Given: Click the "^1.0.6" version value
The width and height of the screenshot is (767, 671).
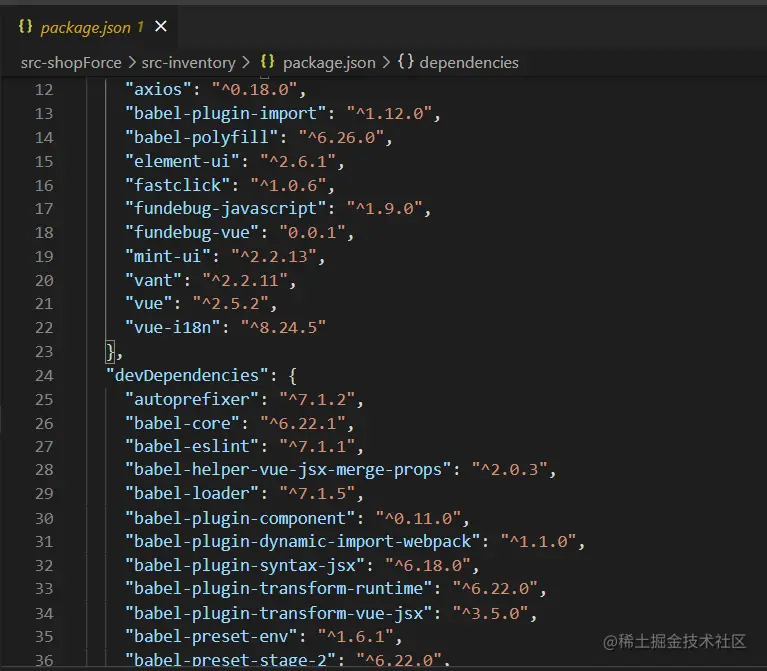Looking at the screenshot, I should coord(289,185).
